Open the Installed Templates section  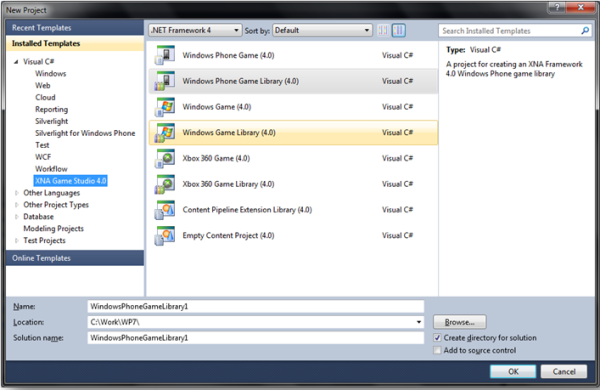pyautogui.click(x=75, y=43)
